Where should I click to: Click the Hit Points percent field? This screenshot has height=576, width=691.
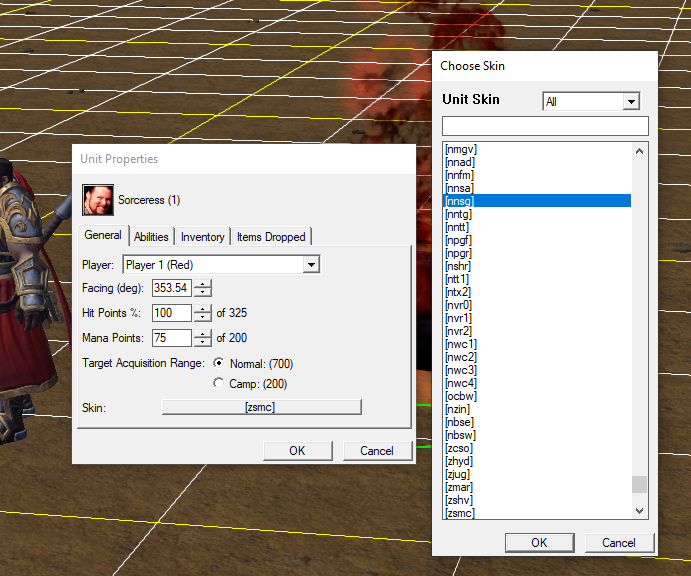[172, 313]
